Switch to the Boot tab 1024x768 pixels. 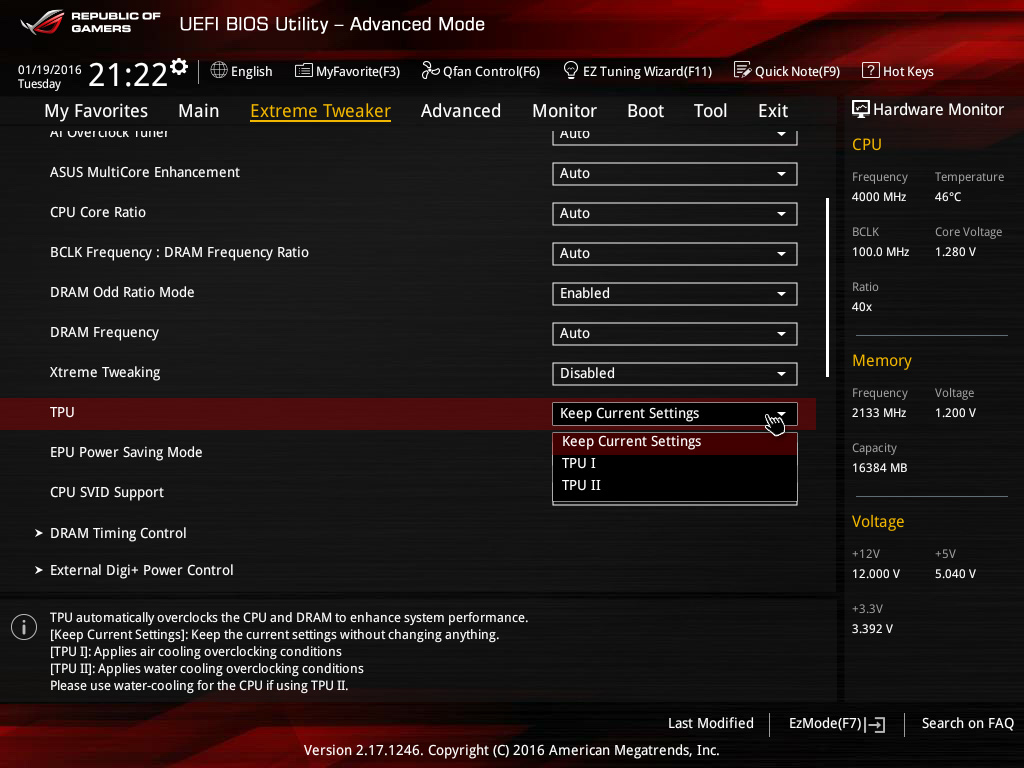[645, 111]
